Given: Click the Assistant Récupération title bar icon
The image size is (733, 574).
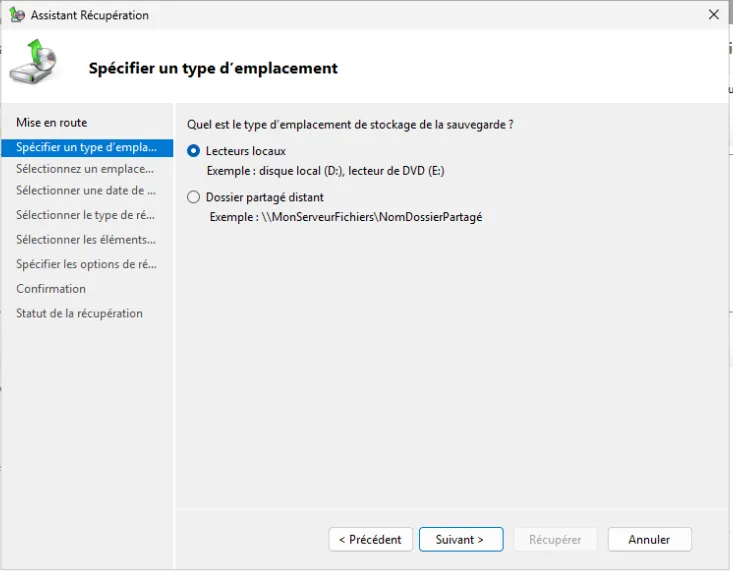Looking at the screenshot, I should (x=17, y=15).
